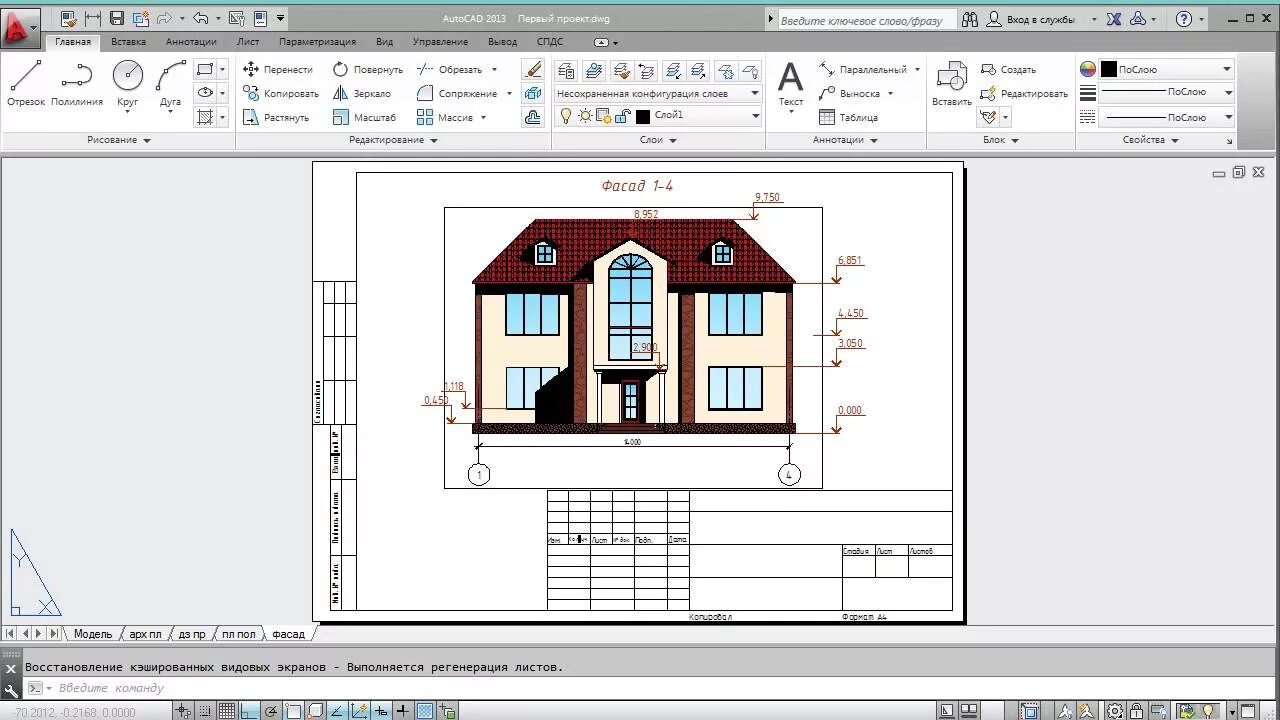Select the Дуга arc tool

click(x=170, y=85)
